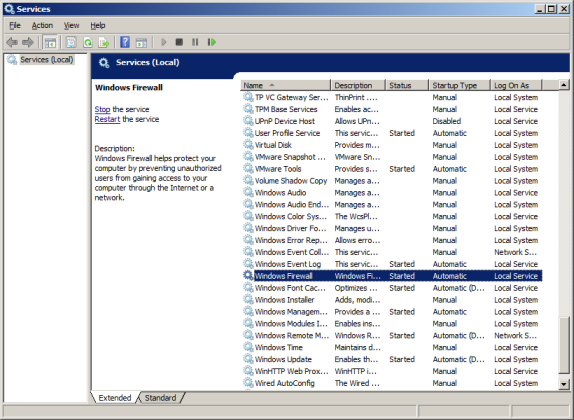This screenshot has width=574, height=420.
Task: Switch to the Standard tab
Action: tap(160, 398)
